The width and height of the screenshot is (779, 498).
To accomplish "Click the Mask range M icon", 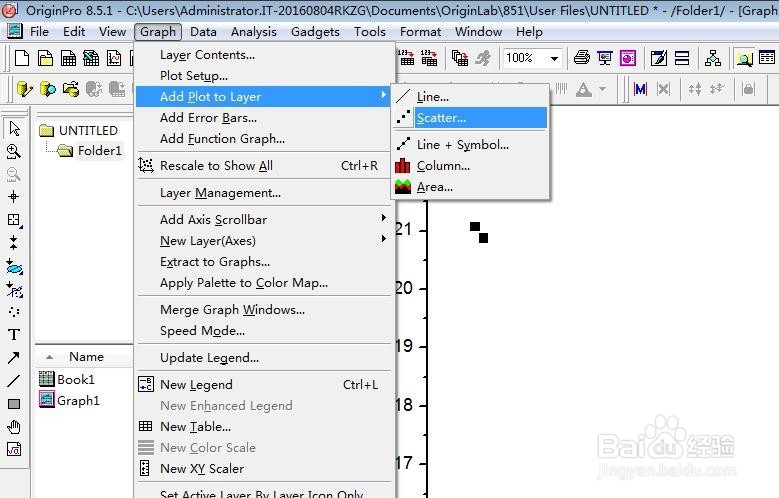I will [640, 89].
